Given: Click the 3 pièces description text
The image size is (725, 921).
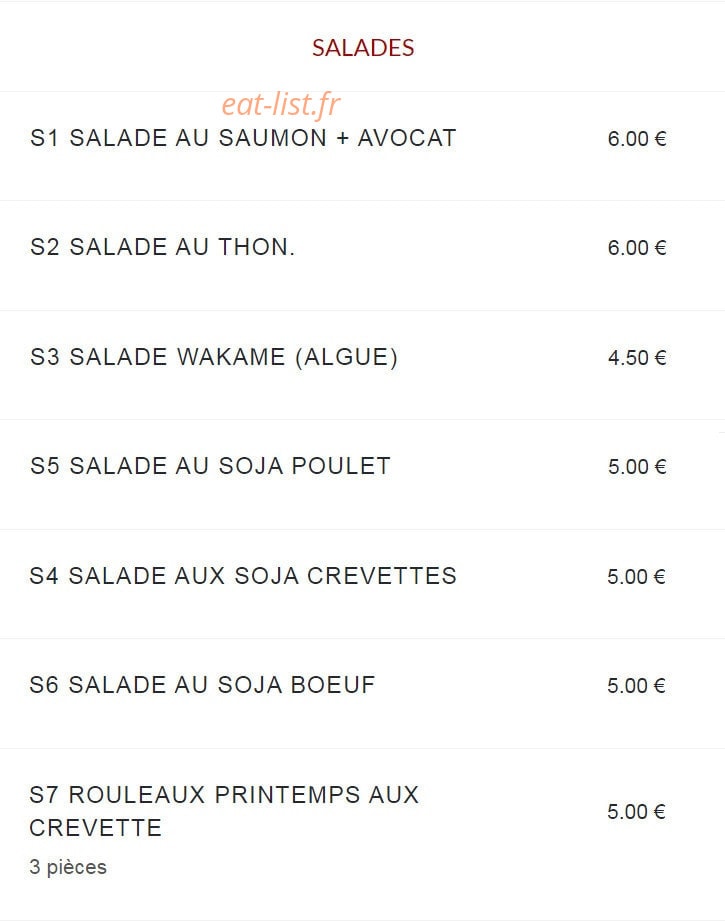Looking at the screenshot, I should pos(68,867).
